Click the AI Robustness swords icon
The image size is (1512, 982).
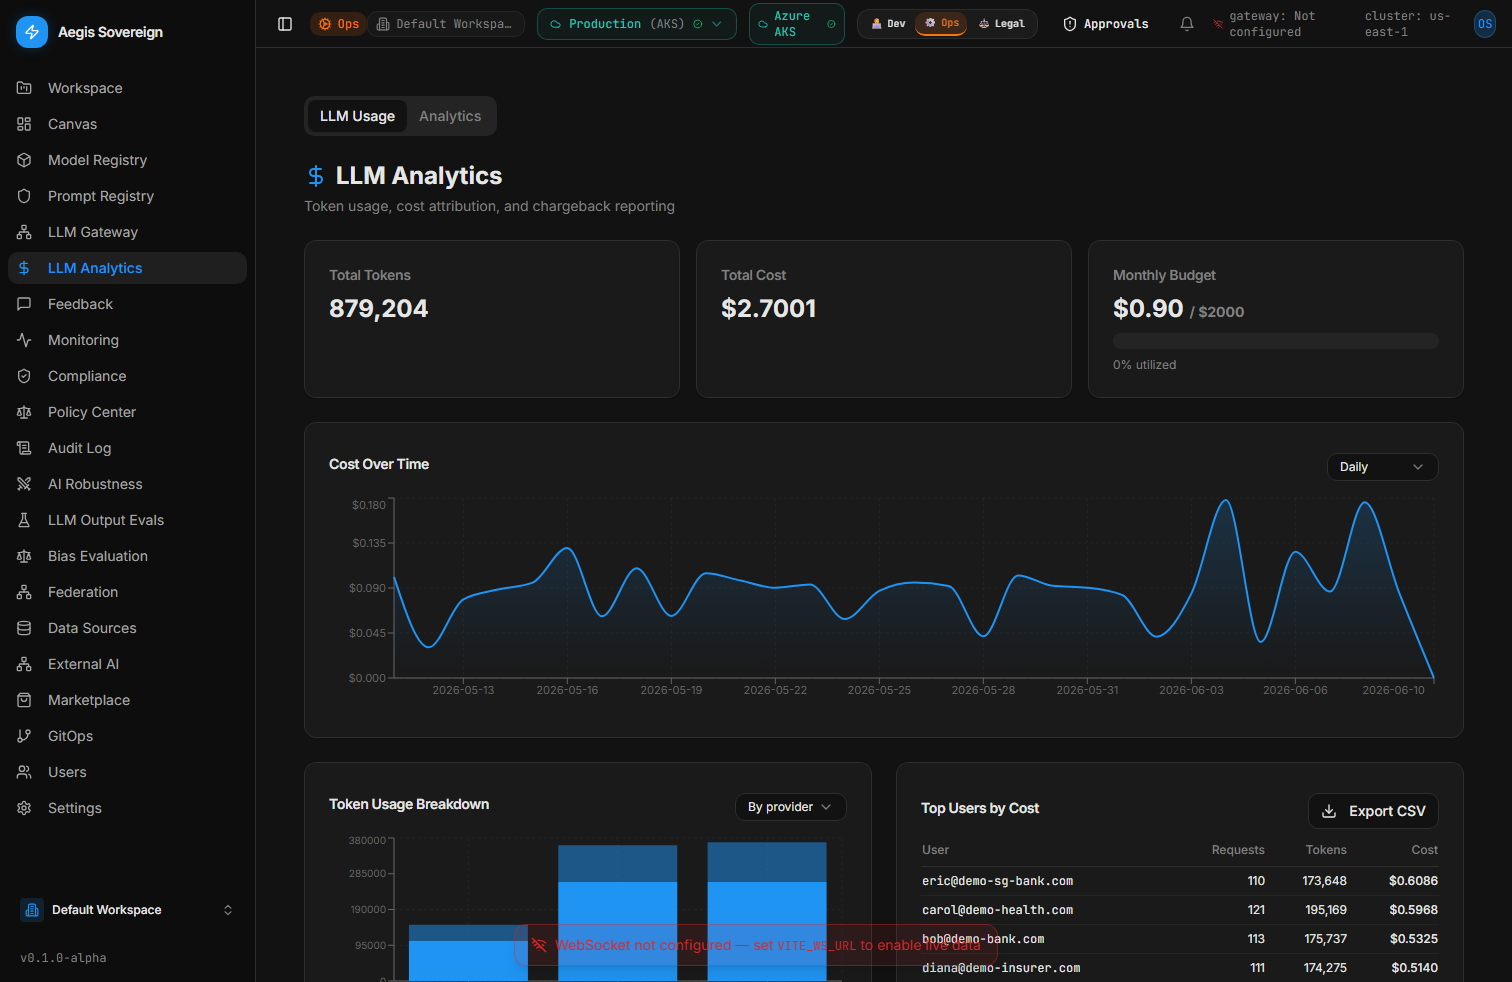24,484
